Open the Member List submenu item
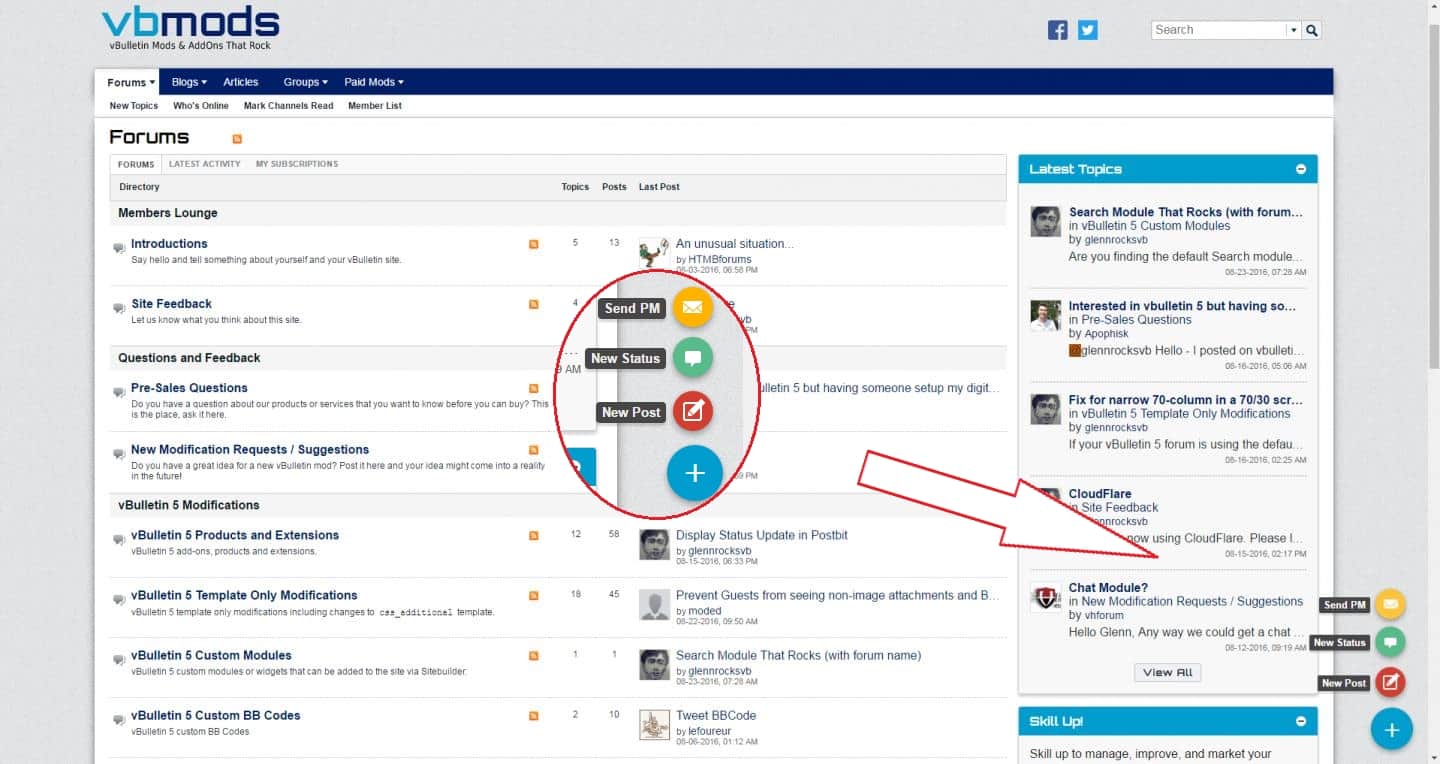 point(375,106)
